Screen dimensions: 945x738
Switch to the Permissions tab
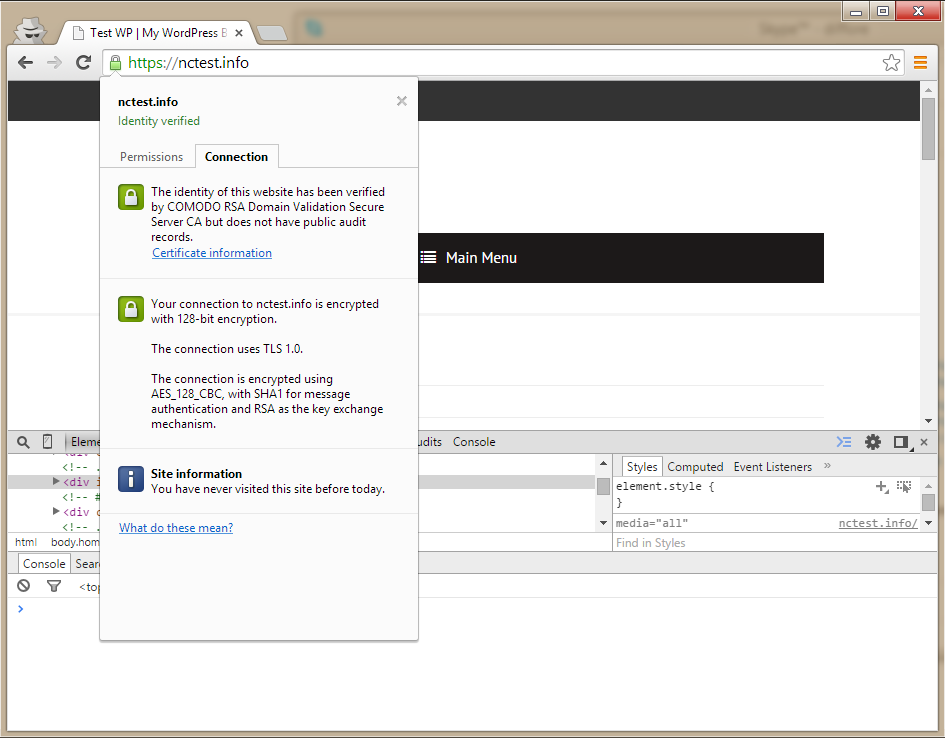[x=151, y=157]
